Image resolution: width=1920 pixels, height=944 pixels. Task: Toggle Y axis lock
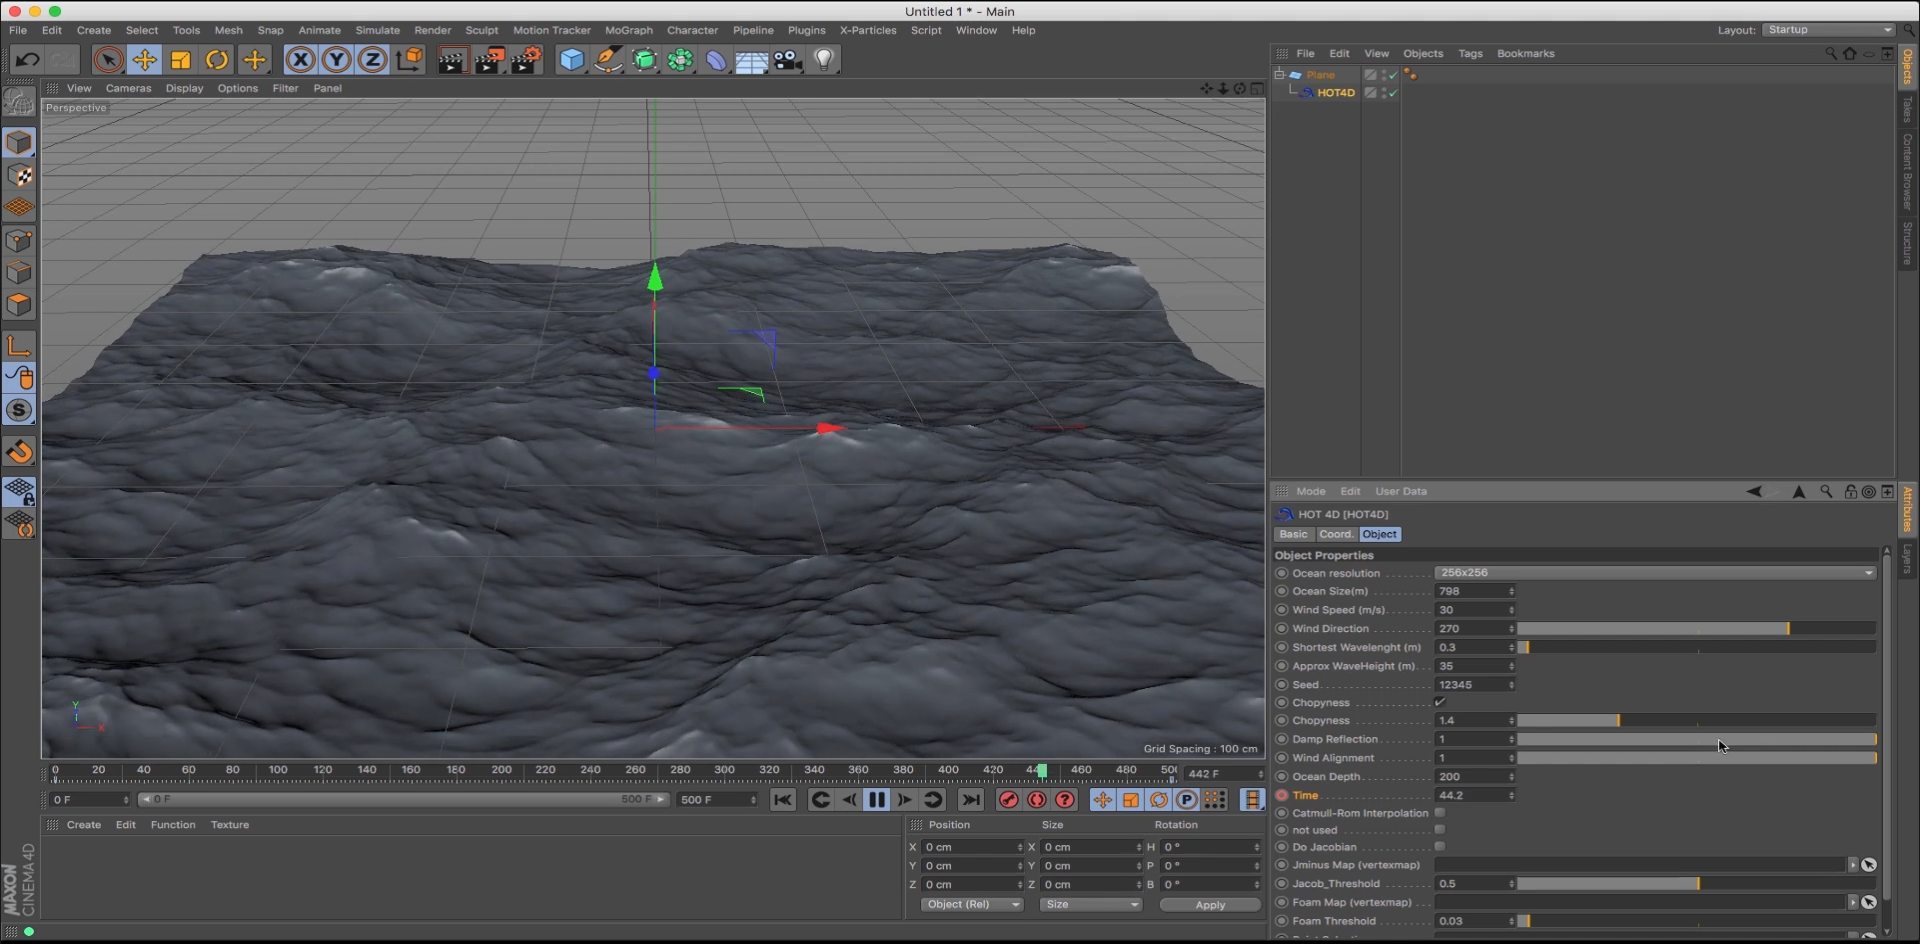336,60
